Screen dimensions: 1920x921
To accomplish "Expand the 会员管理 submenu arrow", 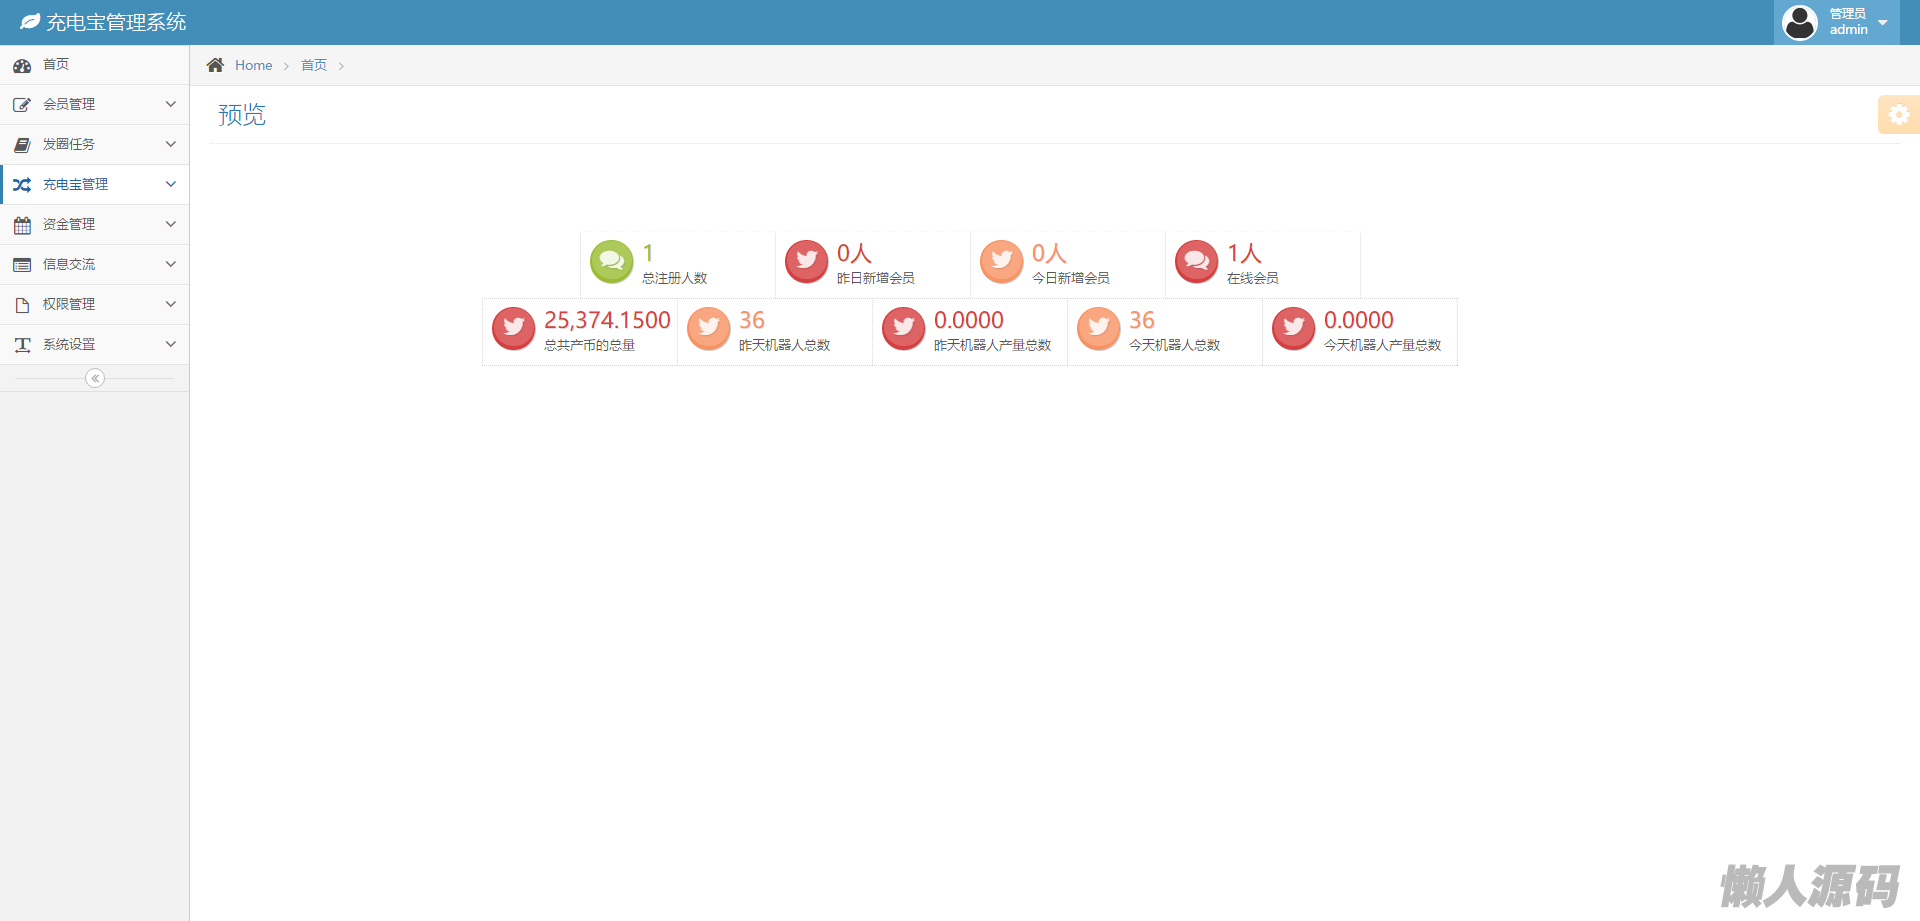I will (171, 104).
